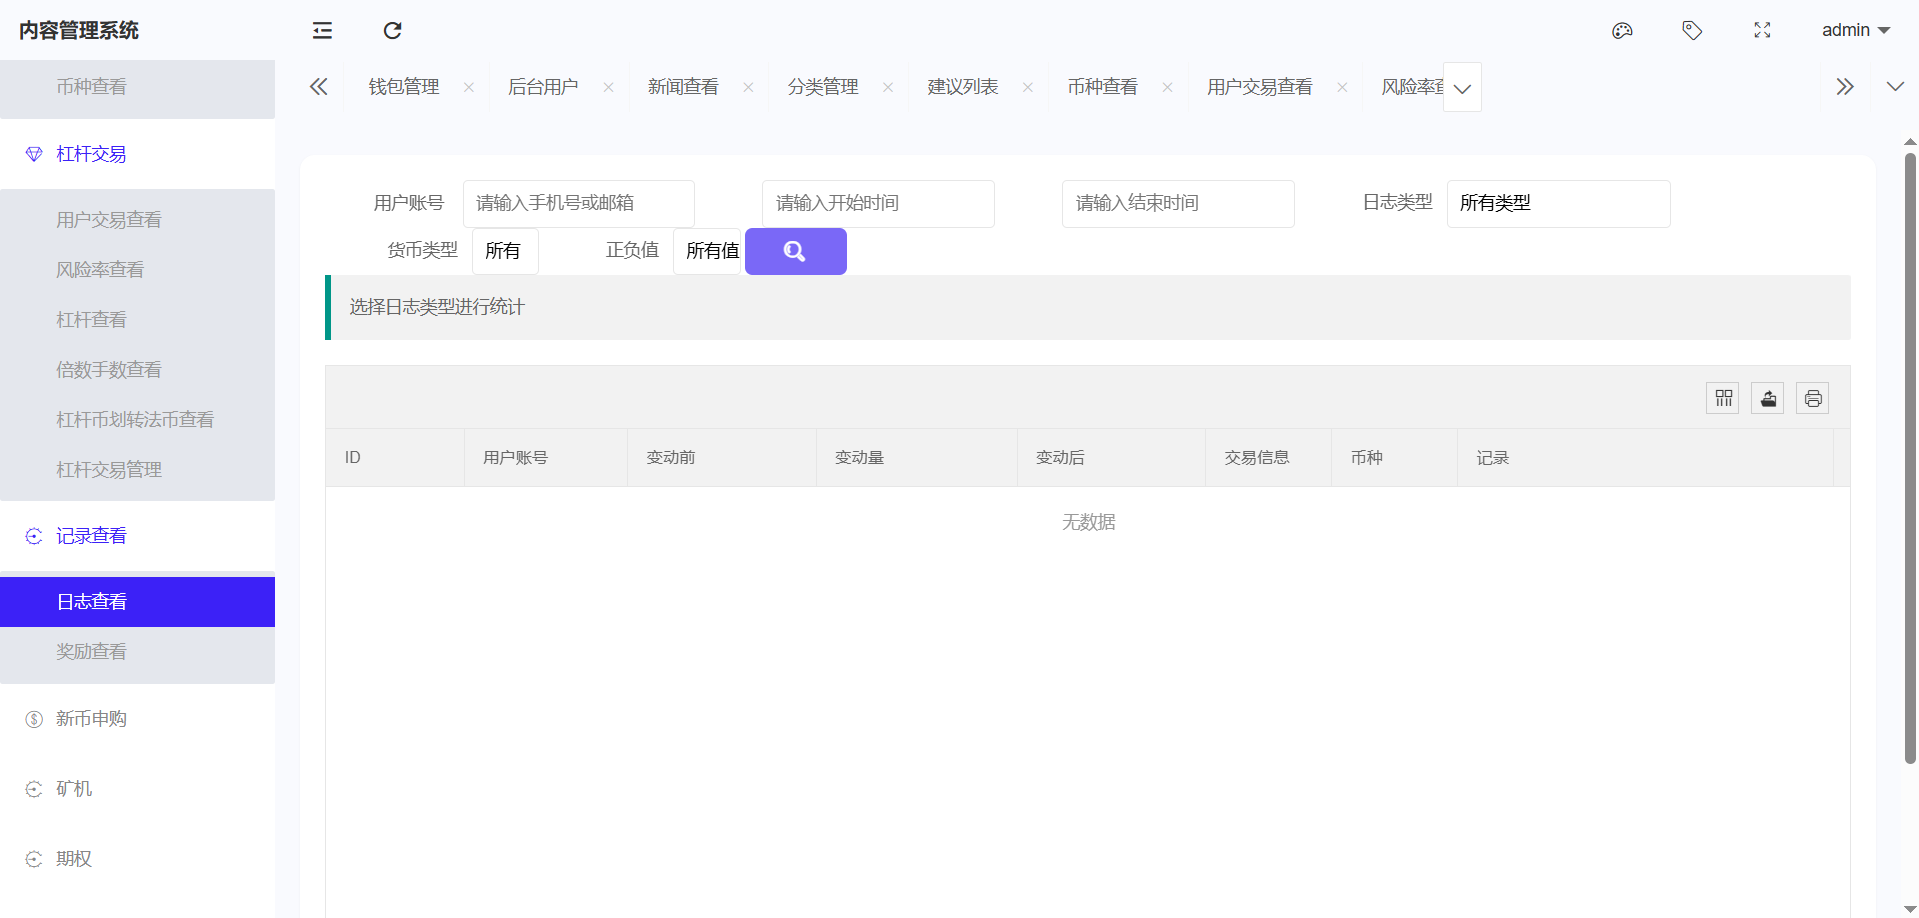Open the theme palette icon
The width and height of the screenshot is (1919, 918).
click(x=1622, y=31)
